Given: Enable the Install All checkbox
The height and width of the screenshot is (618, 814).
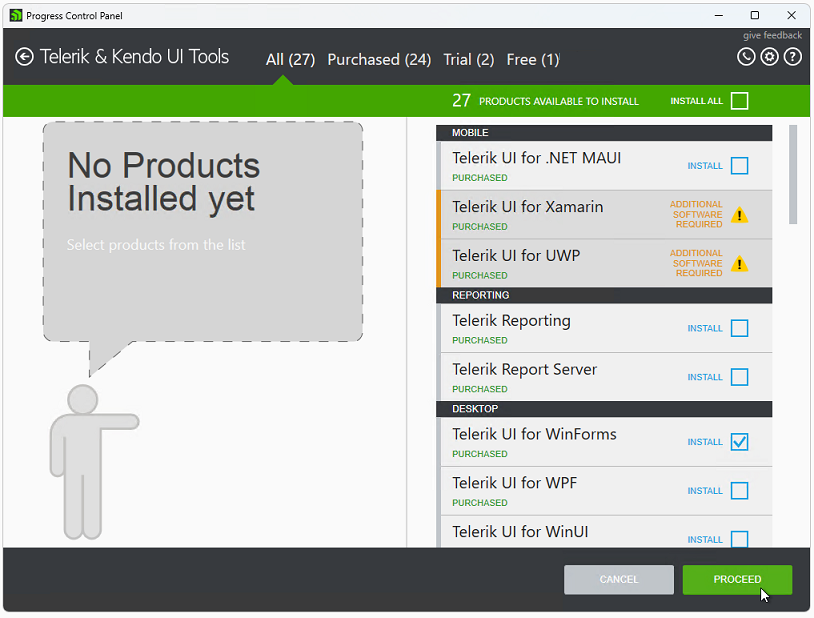Looking at the screenshot, I should click(x=737, y=100).
